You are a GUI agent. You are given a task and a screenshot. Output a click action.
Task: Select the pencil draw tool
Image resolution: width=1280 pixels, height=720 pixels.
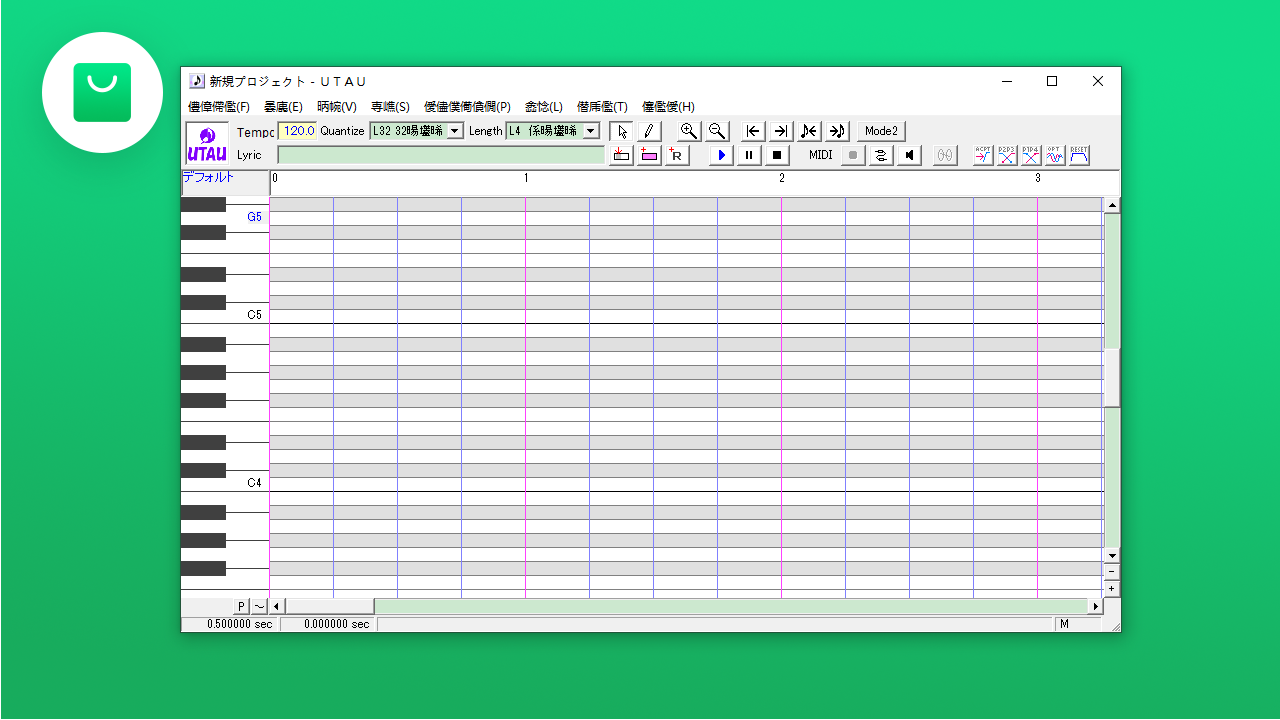click(649, 131)
